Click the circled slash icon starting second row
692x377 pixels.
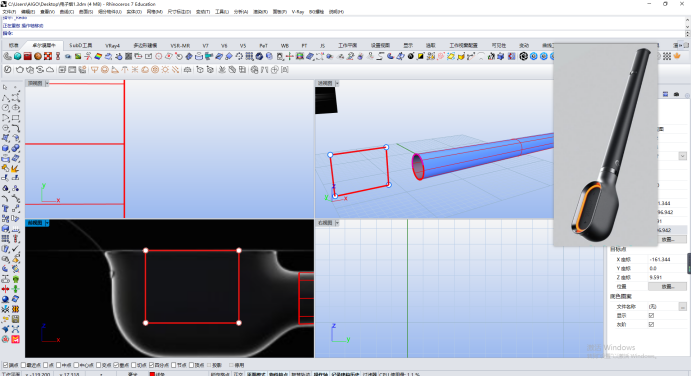pos(8,70)
